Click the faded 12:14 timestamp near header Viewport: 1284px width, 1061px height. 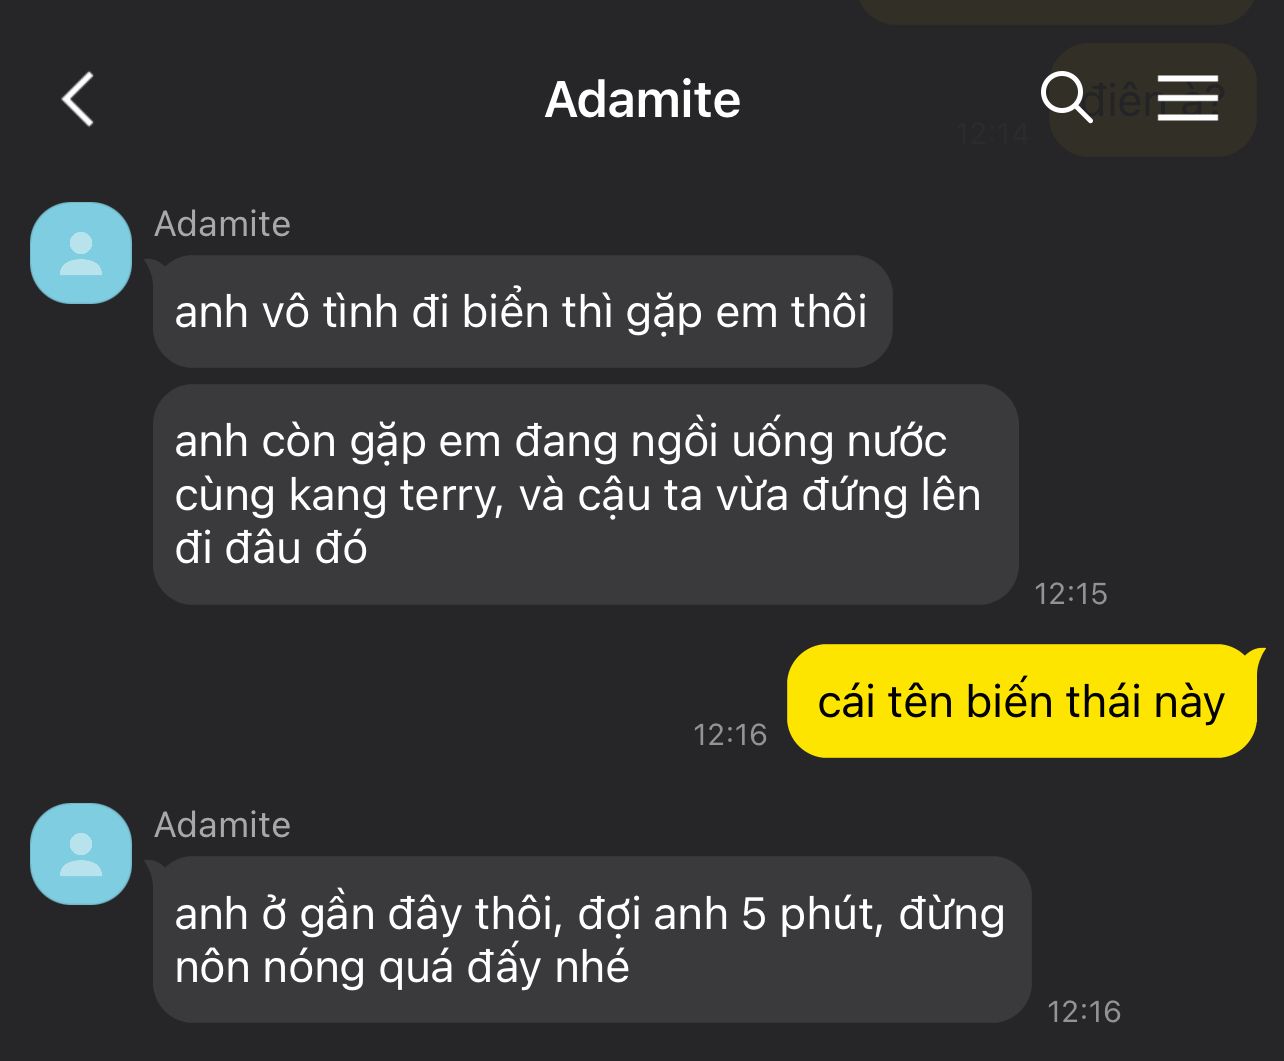click(x=992, y=133)
